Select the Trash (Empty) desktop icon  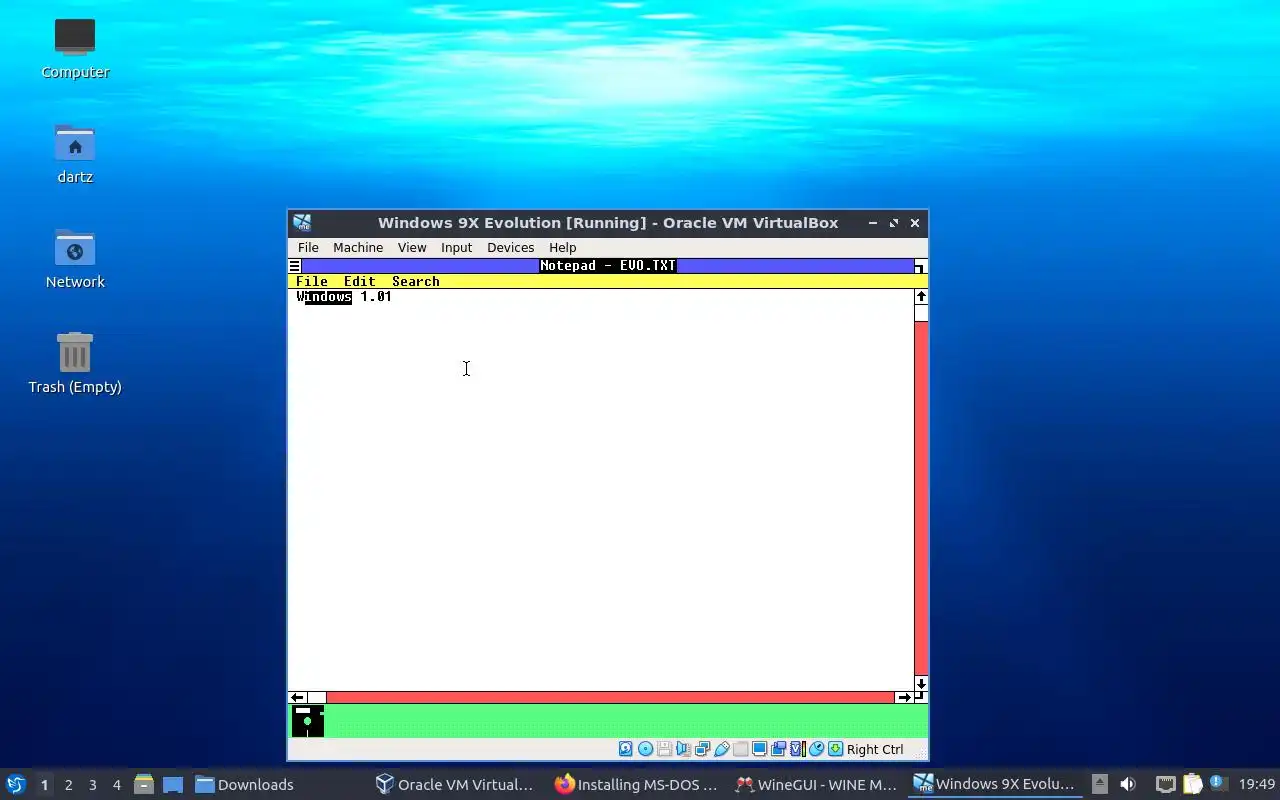pyautogui.click(x=75, y=364)
